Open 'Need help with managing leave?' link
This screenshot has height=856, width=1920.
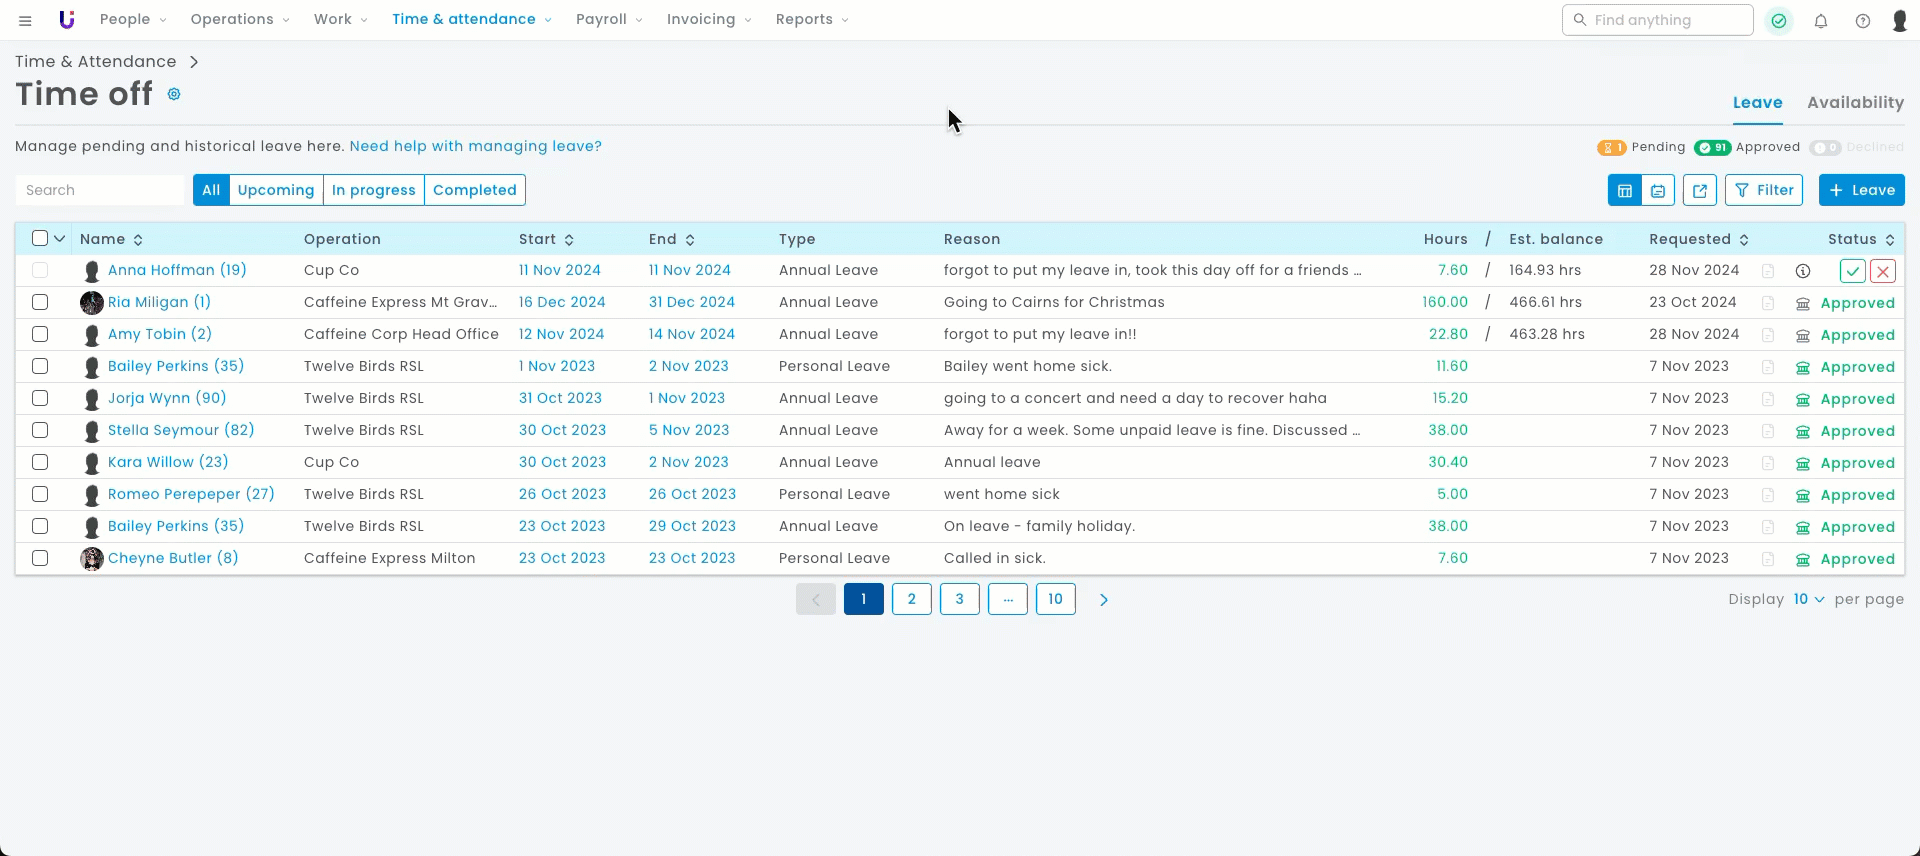click(x=475, y=146)
